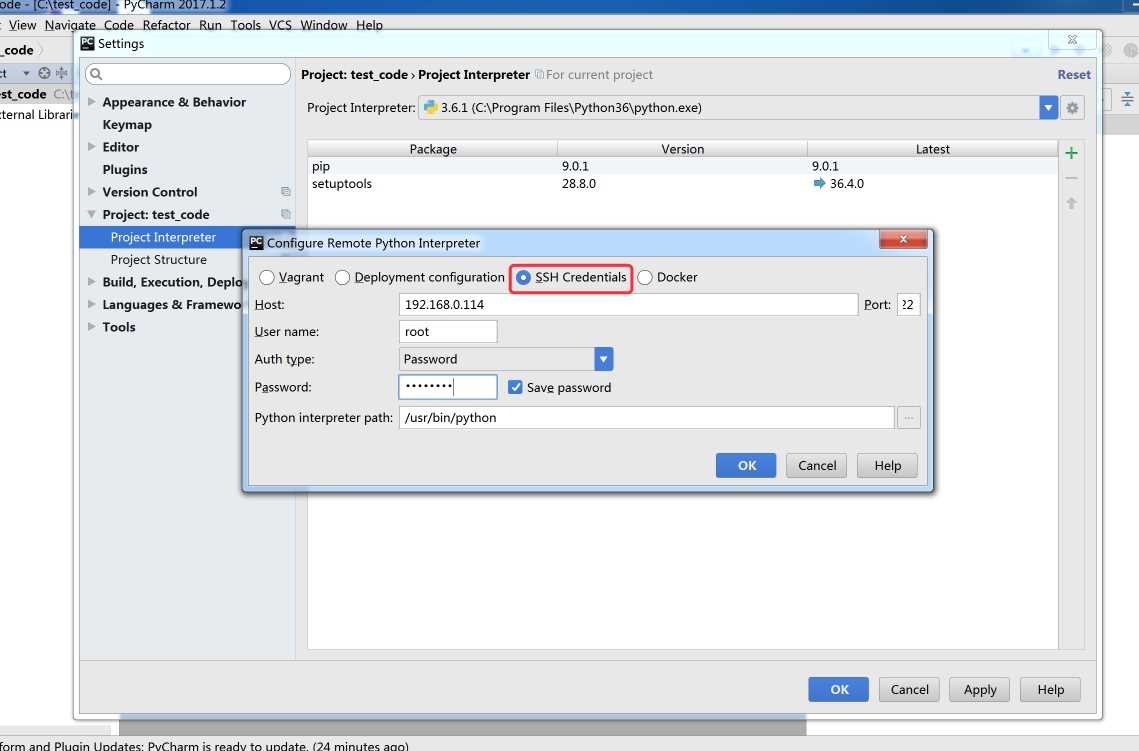Viewport: 1139px width, 751px height.
Task: Select the pip package row
Action: pos(683,166)
